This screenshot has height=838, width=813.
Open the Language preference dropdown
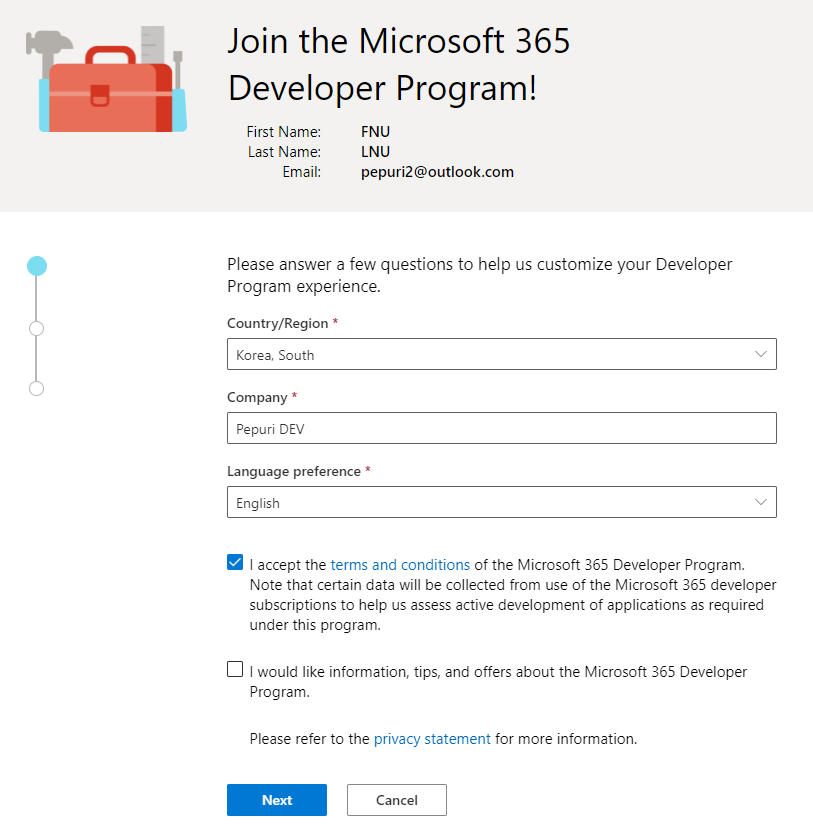tap(501, 502)
